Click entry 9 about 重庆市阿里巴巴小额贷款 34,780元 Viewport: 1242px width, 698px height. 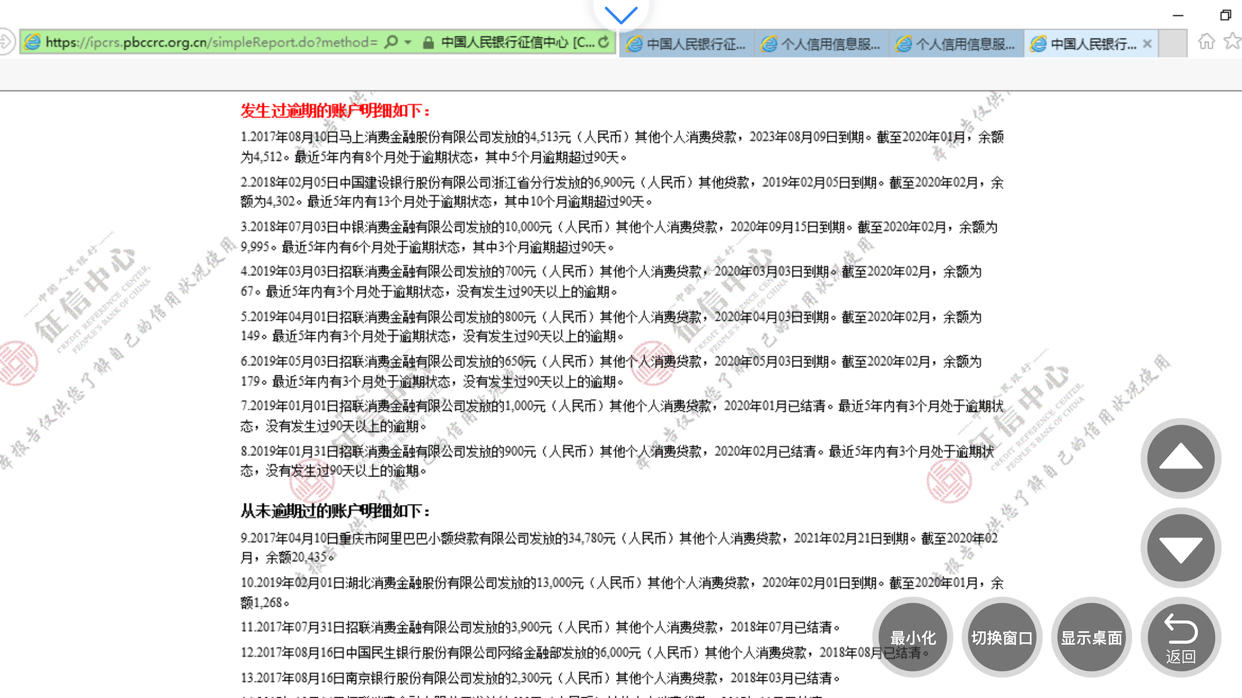619,548
